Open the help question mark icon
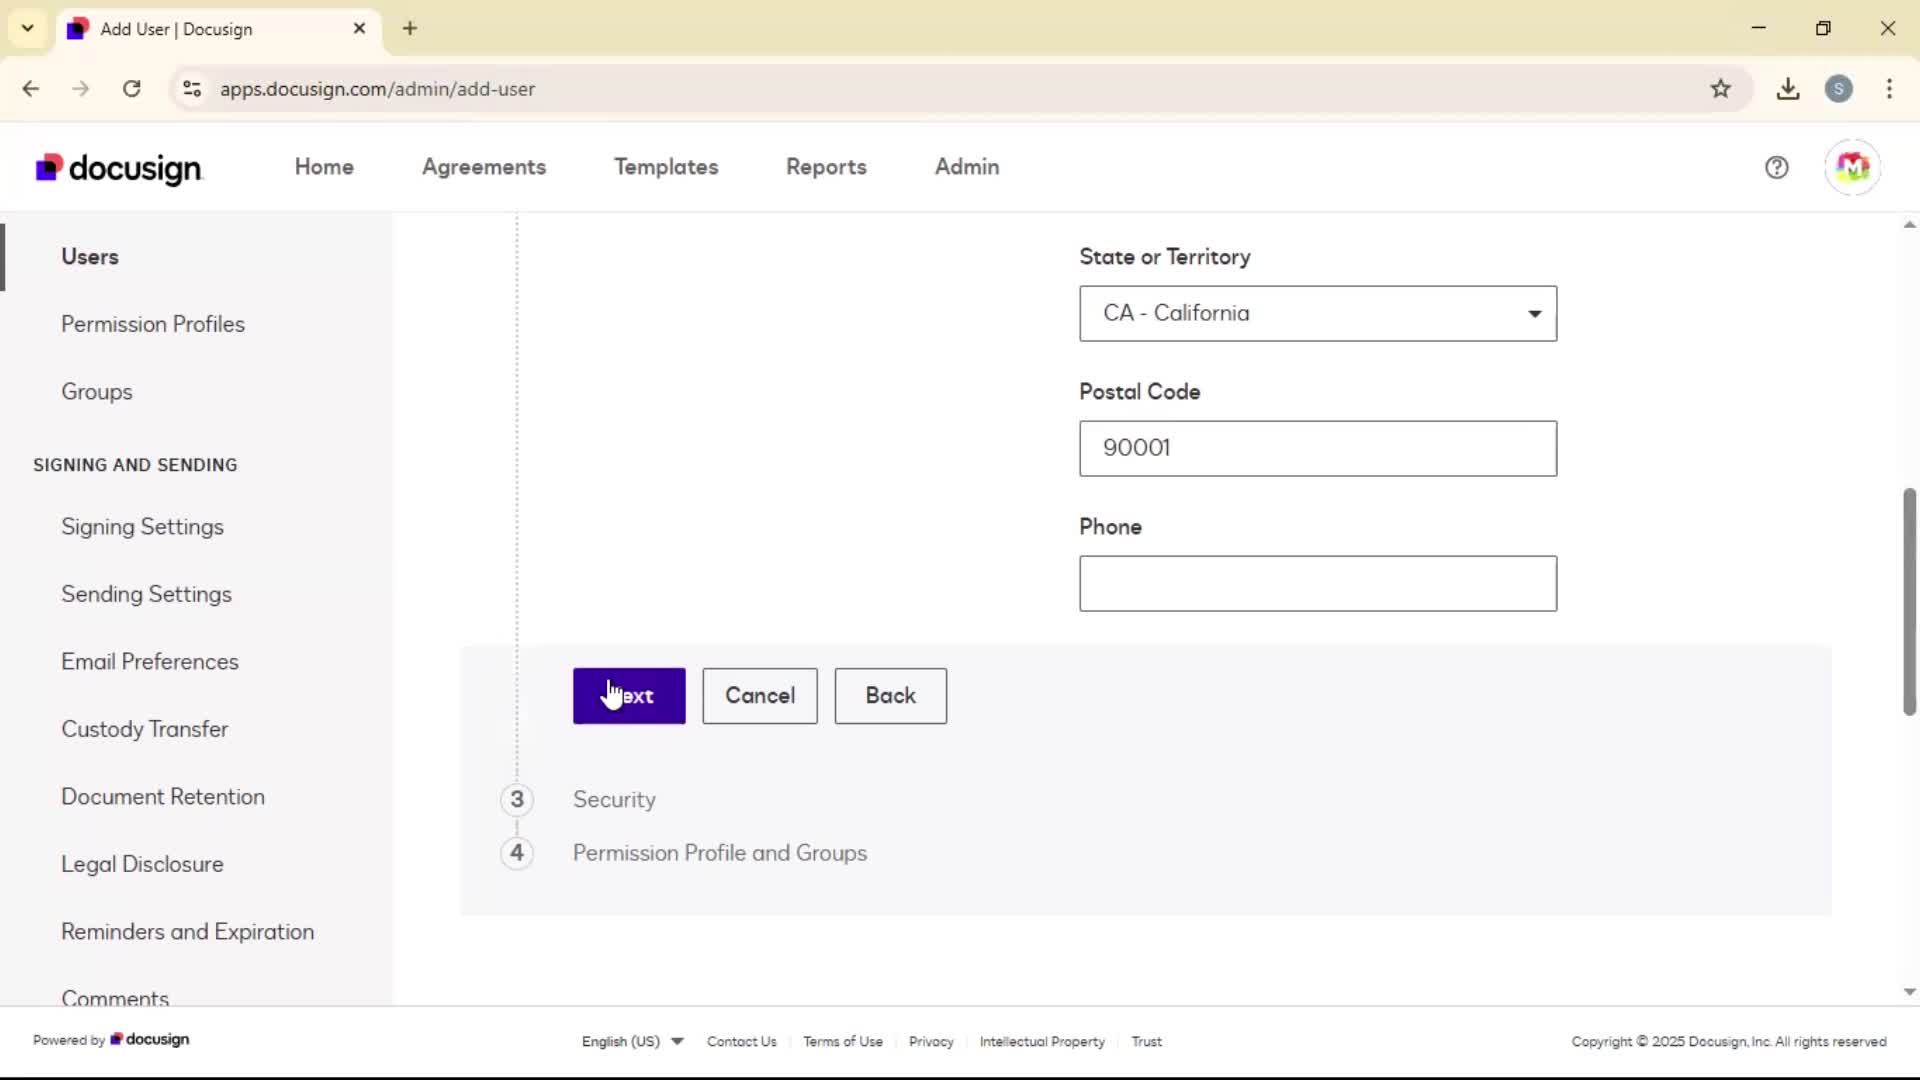The width and height of the screenshot is (1920, 1080). click(x=1776, y=167)
